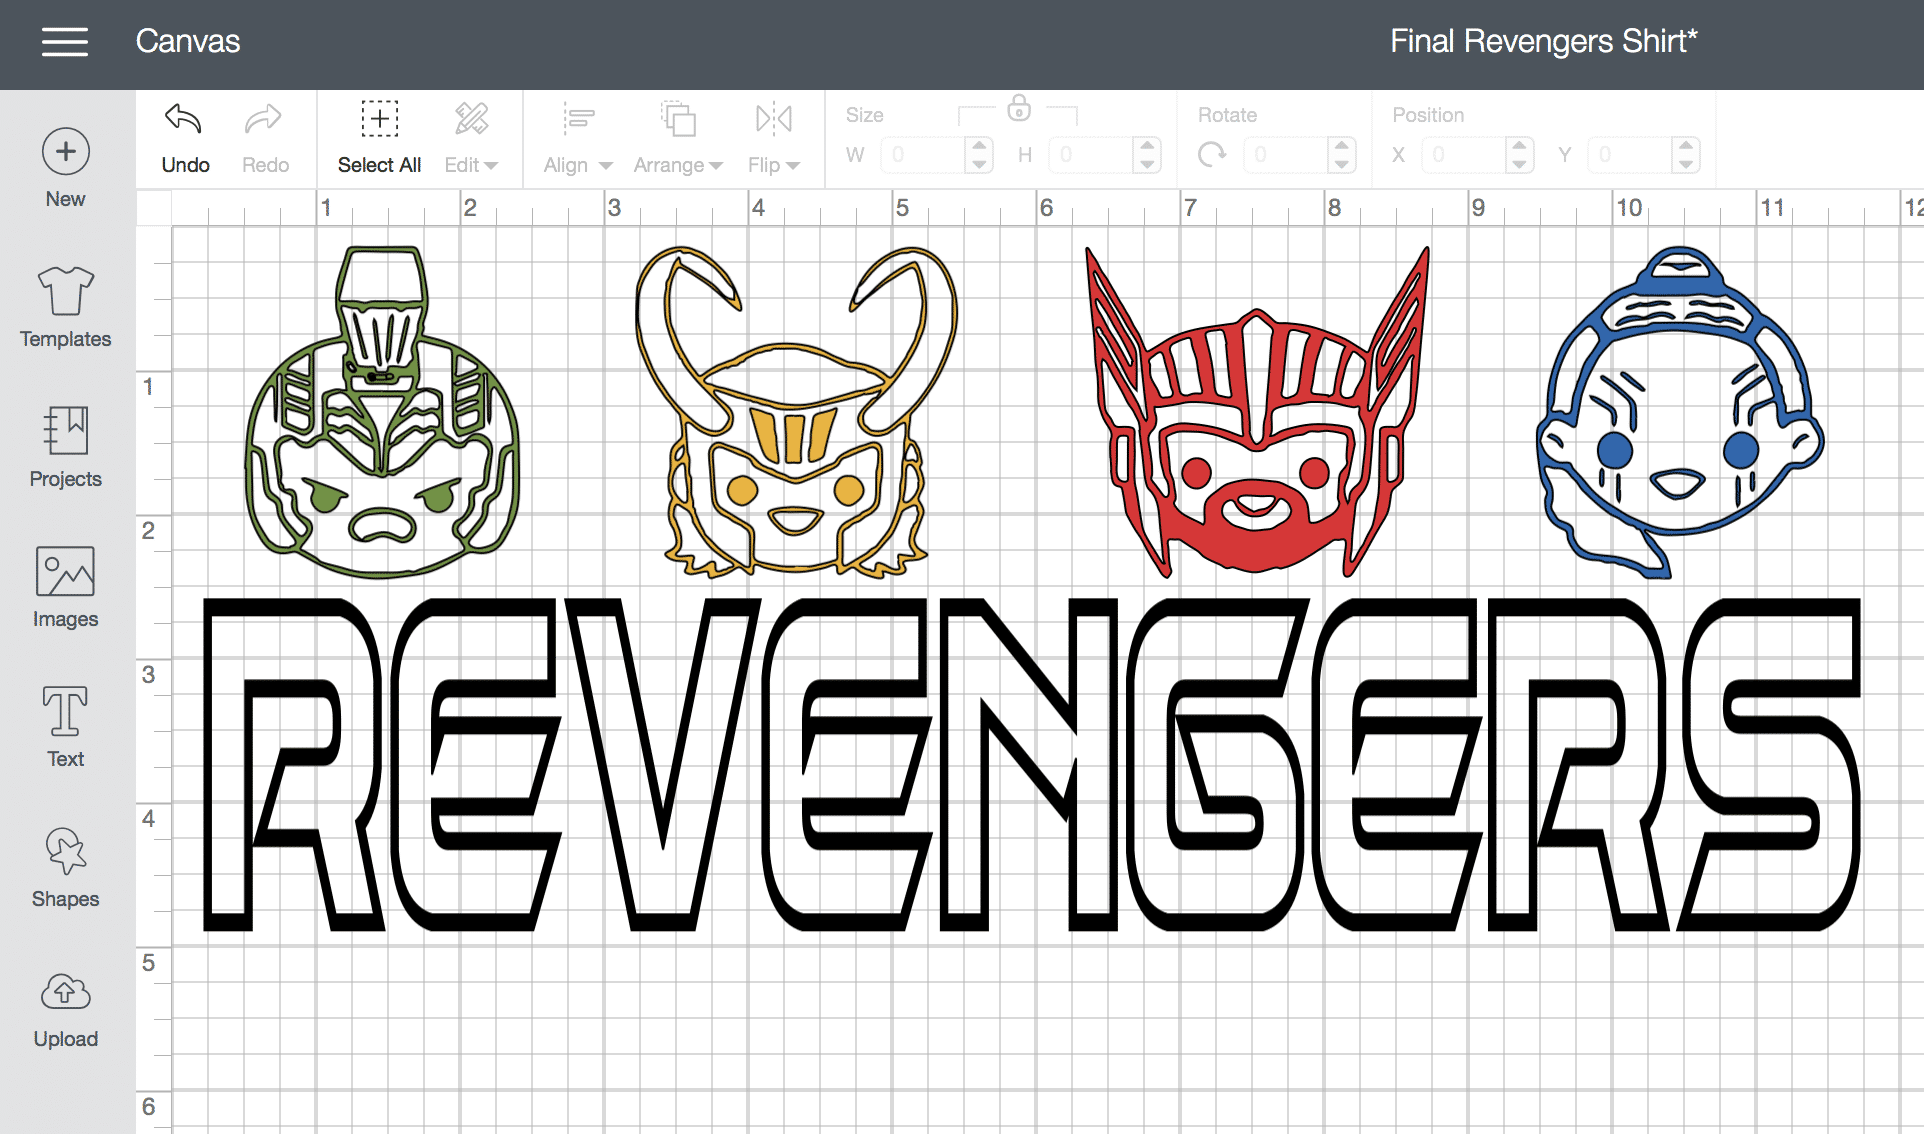Viewport: 1924px width, 1134px height.
Task: Click the Canvas header label
Action: (x=188, y=41)
